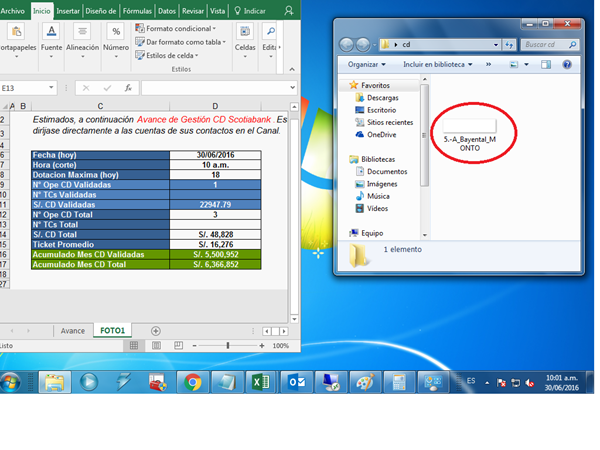
Task: Open the Alineación group icon
Action: pos(82,31)
